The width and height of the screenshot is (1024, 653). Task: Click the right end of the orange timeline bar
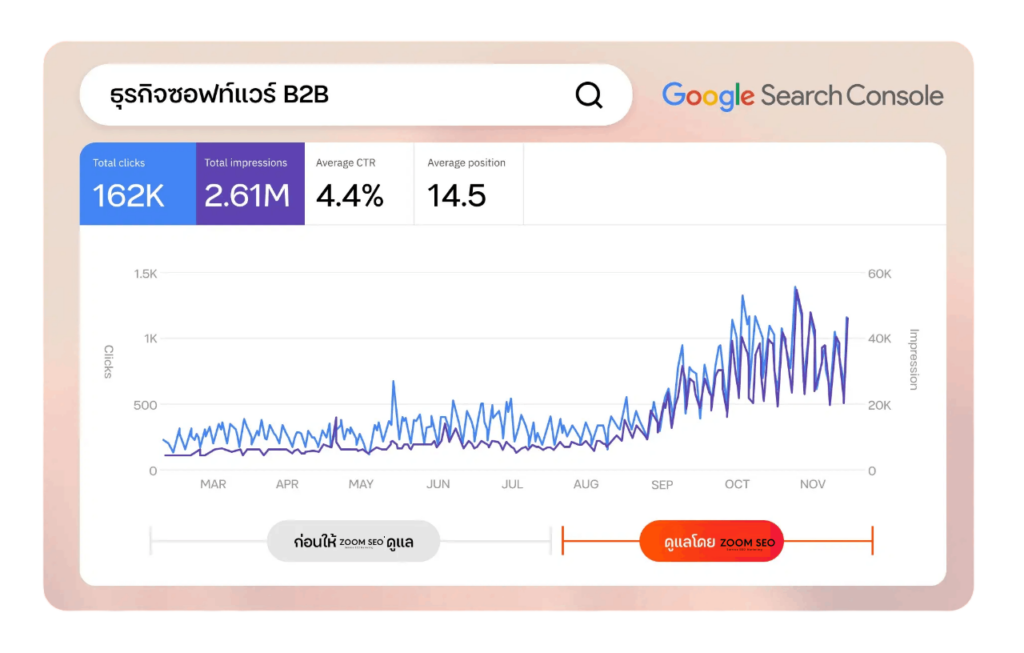872,541
